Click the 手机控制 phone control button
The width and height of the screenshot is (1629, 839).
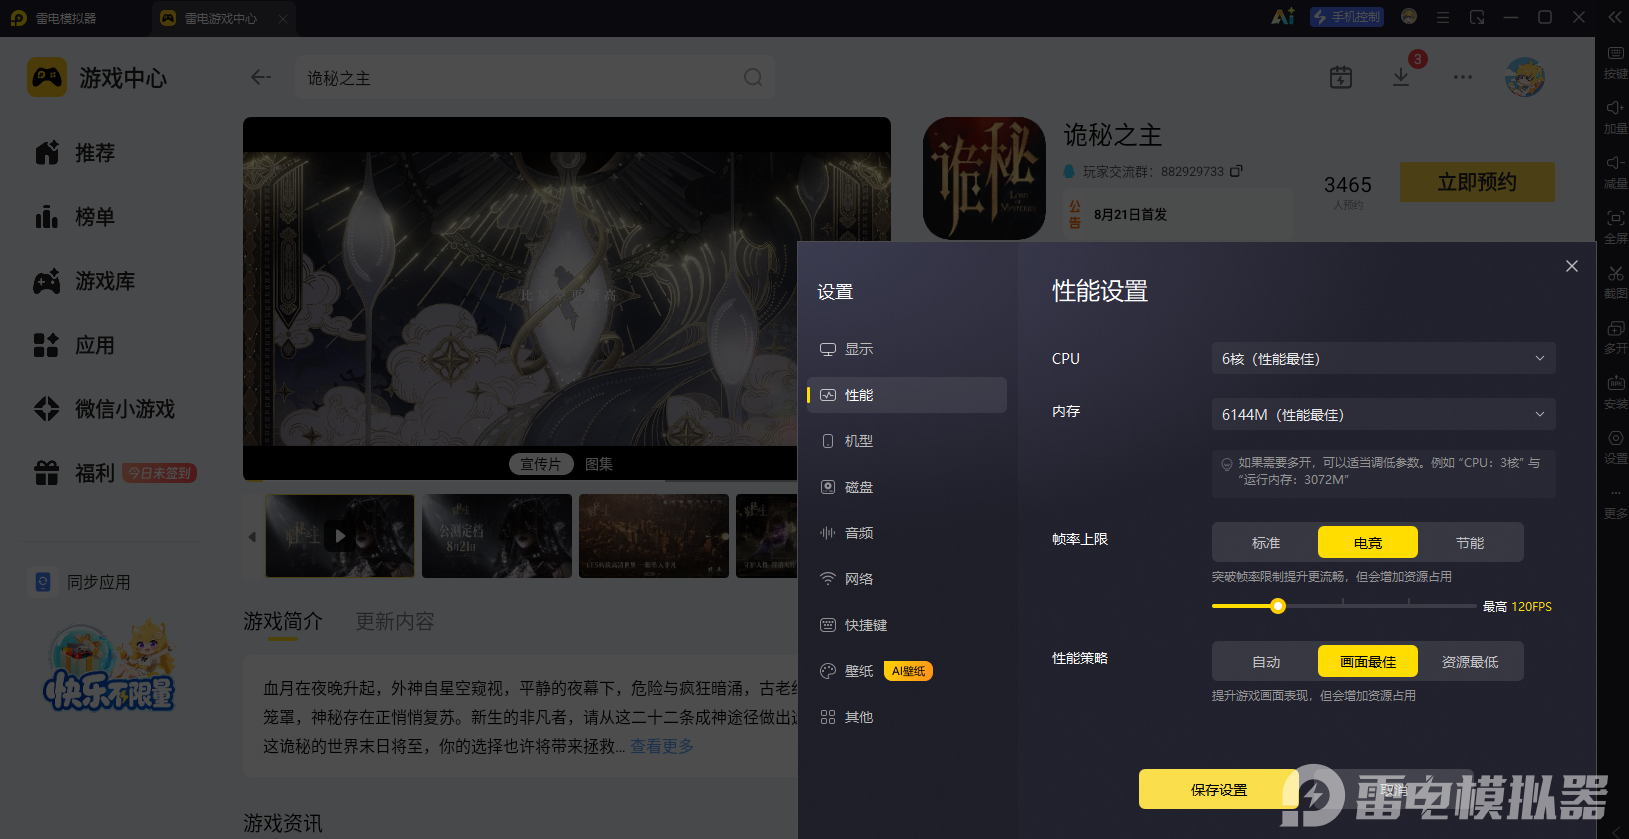(x=1347, y=17)
